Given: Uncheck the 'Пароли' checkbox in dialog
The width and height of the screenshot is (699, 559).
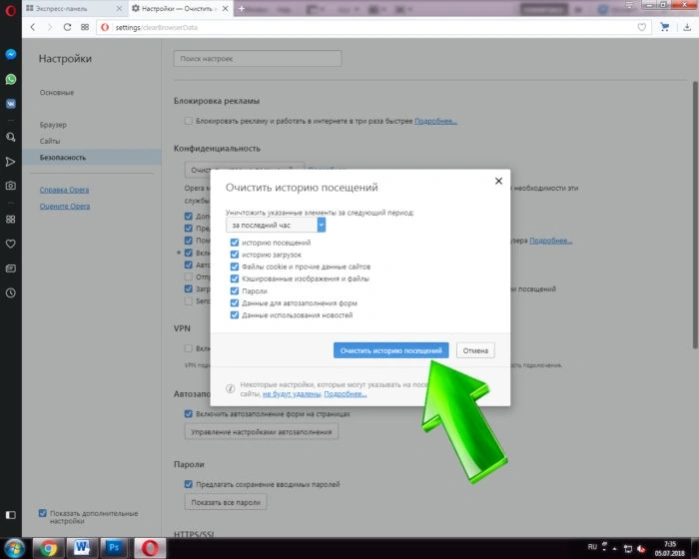Looking at the screenshot, I should pos(234,291).
